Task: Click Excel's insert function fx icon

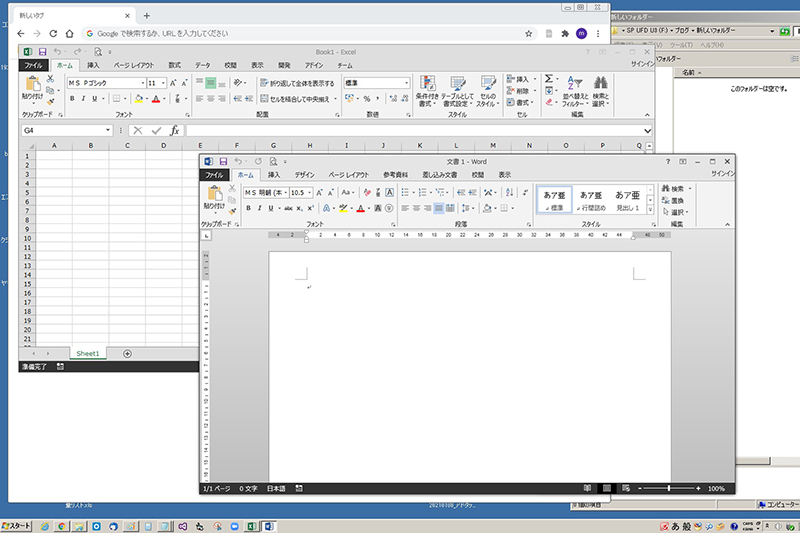Action: point(174,131)
